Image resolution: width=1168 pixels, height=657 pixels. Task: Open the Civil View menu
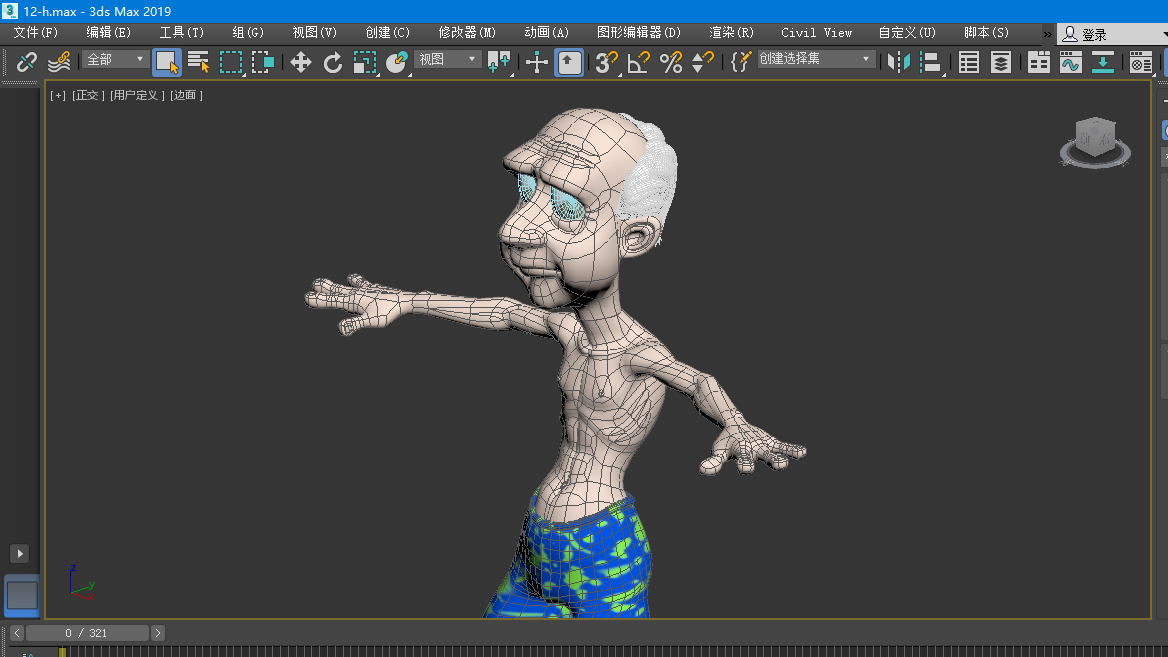(x=816, y=33)
